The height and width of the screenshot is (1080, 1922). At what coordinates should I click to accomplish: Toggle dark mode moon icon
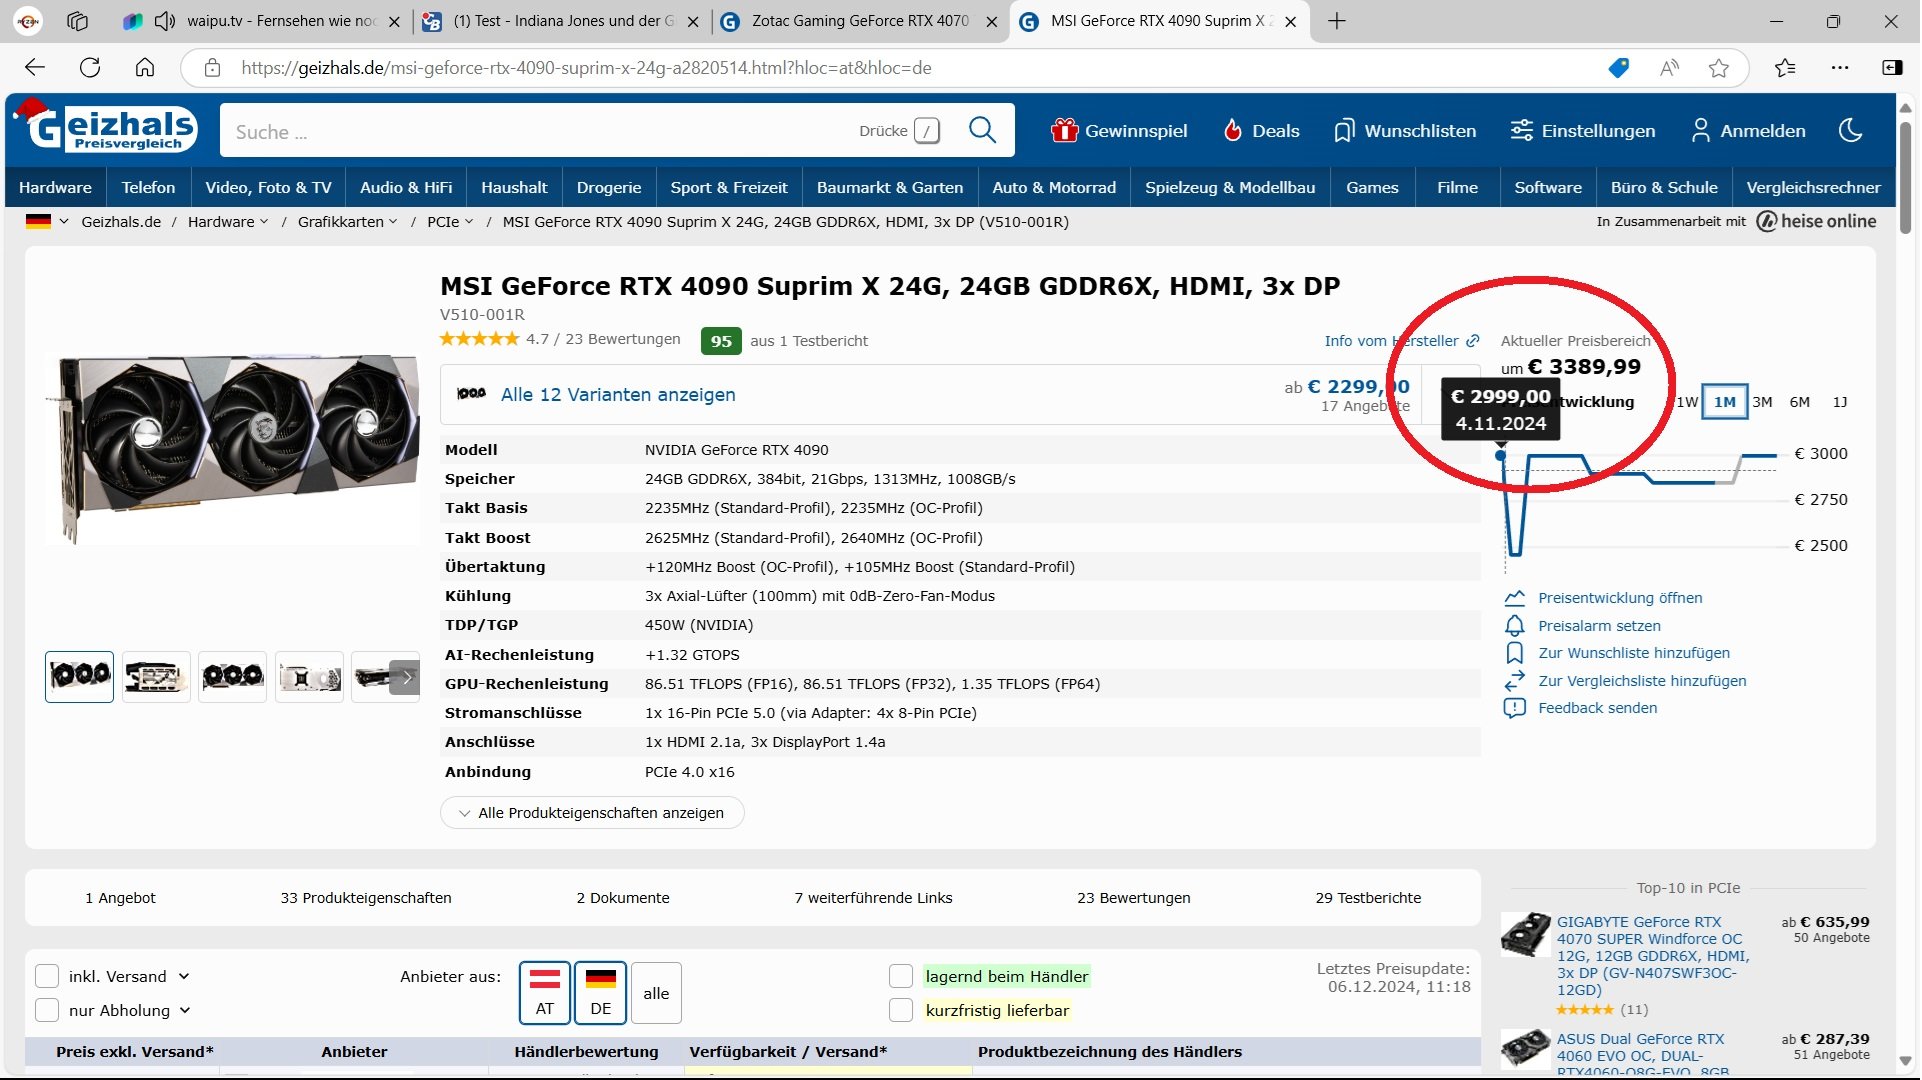(1851, 130)
